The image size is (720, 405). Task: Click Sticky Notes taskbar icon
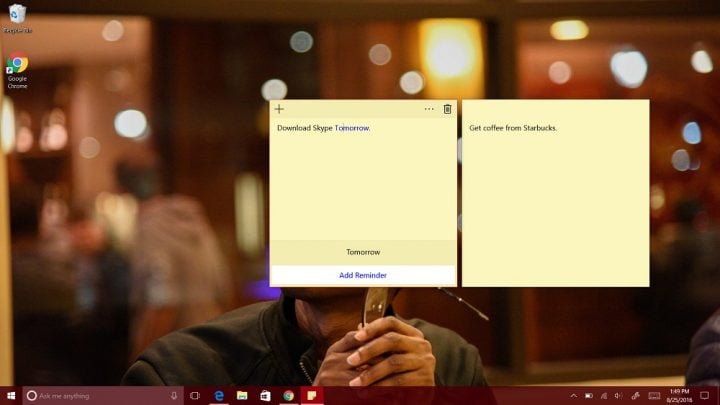click(x=312, y=396)
